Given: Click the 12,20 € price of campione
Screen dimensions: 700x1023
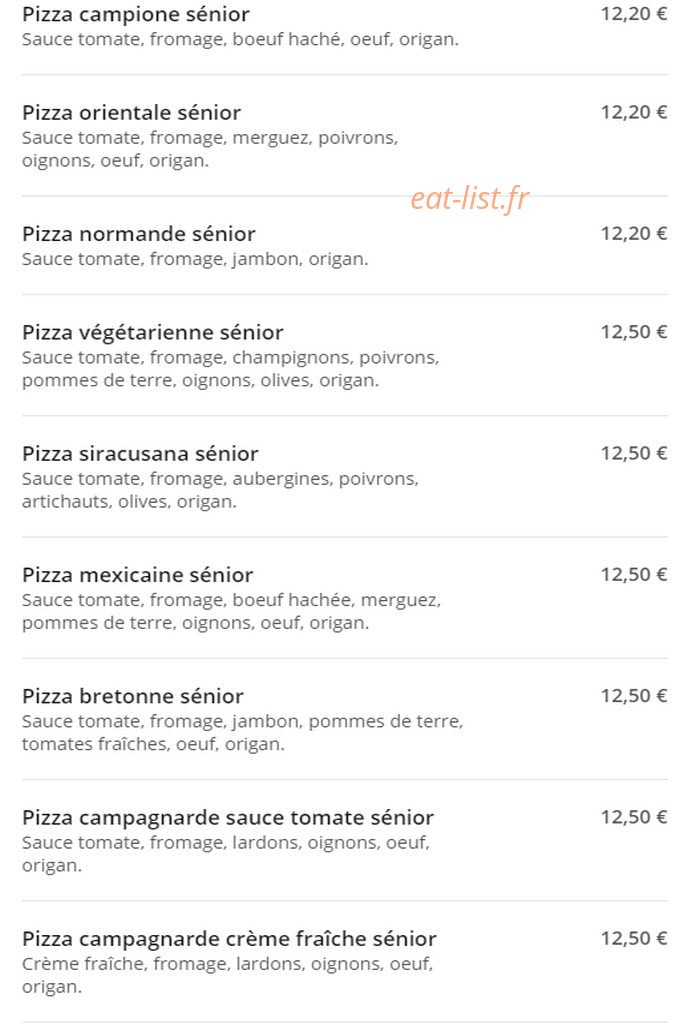Looking at the screenshot, I should pos(633,14).
